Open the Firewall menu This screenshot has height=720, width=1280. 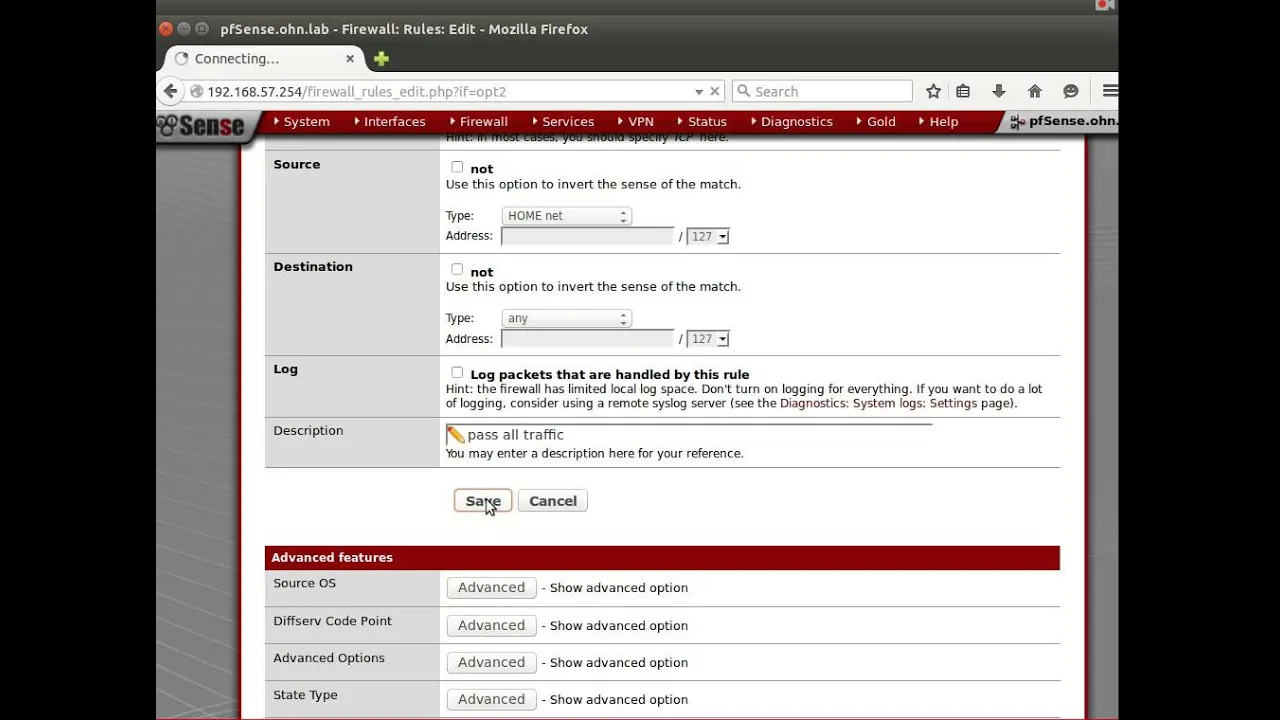coord(484,121)
